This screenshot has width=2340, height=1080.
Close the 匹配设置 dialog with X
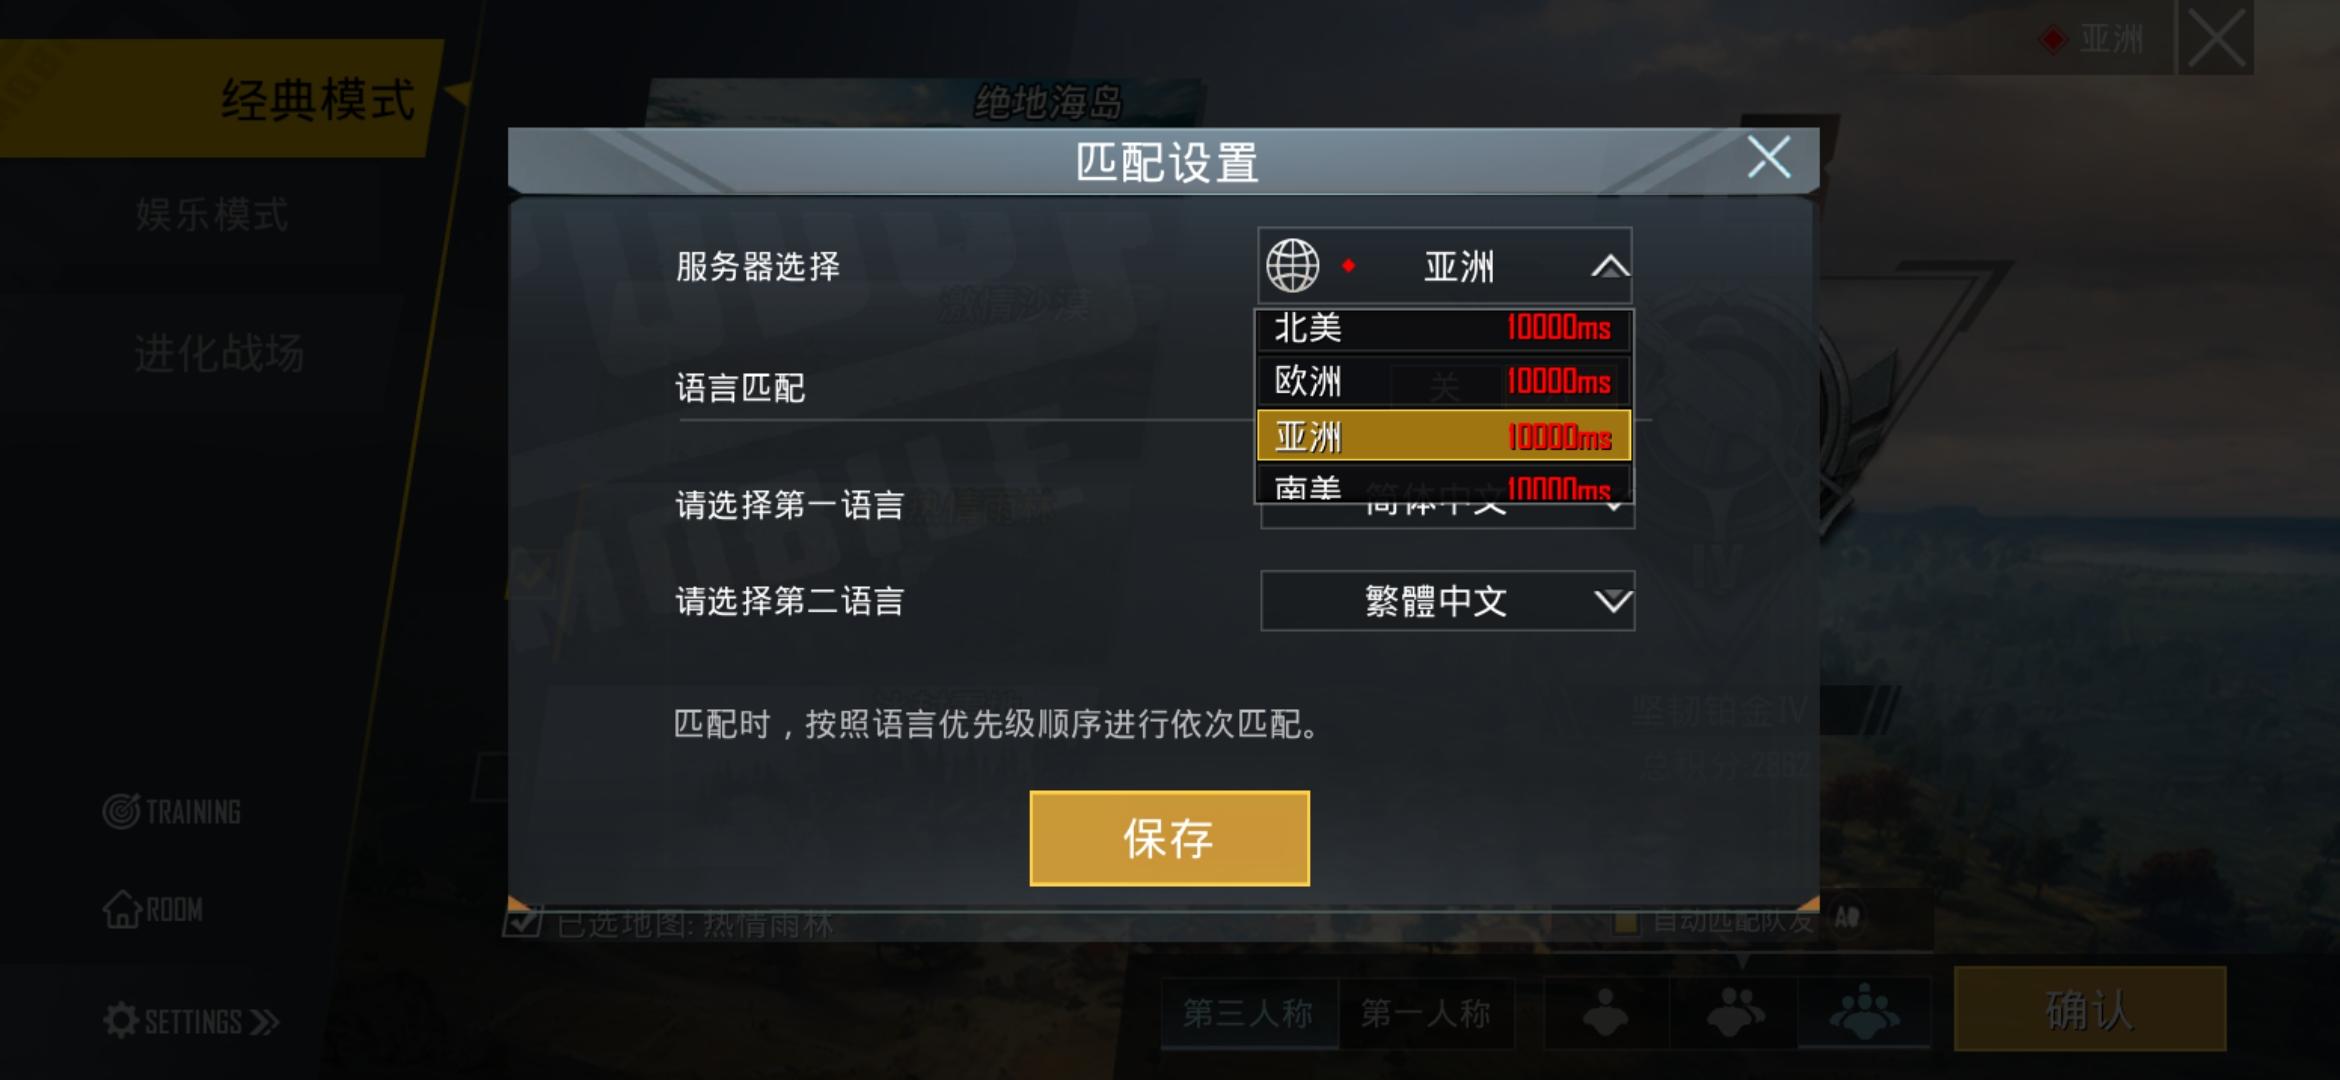click(x=1768, y=158)
